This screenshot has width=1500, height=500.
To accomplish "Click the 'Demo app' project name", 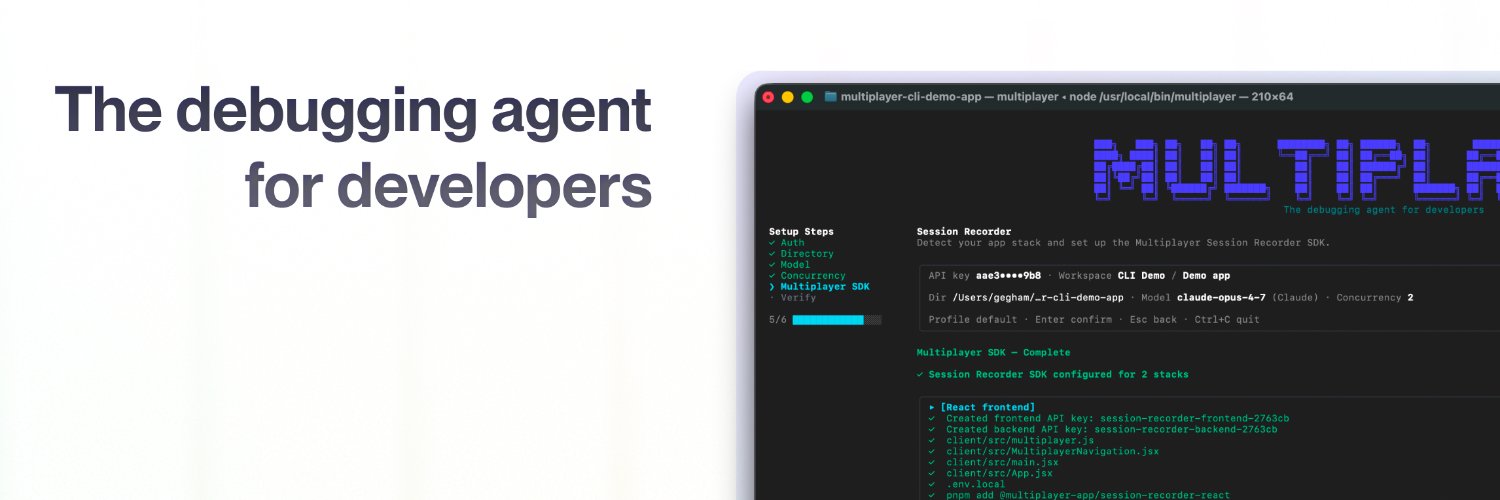I will tap(1206, 276).
